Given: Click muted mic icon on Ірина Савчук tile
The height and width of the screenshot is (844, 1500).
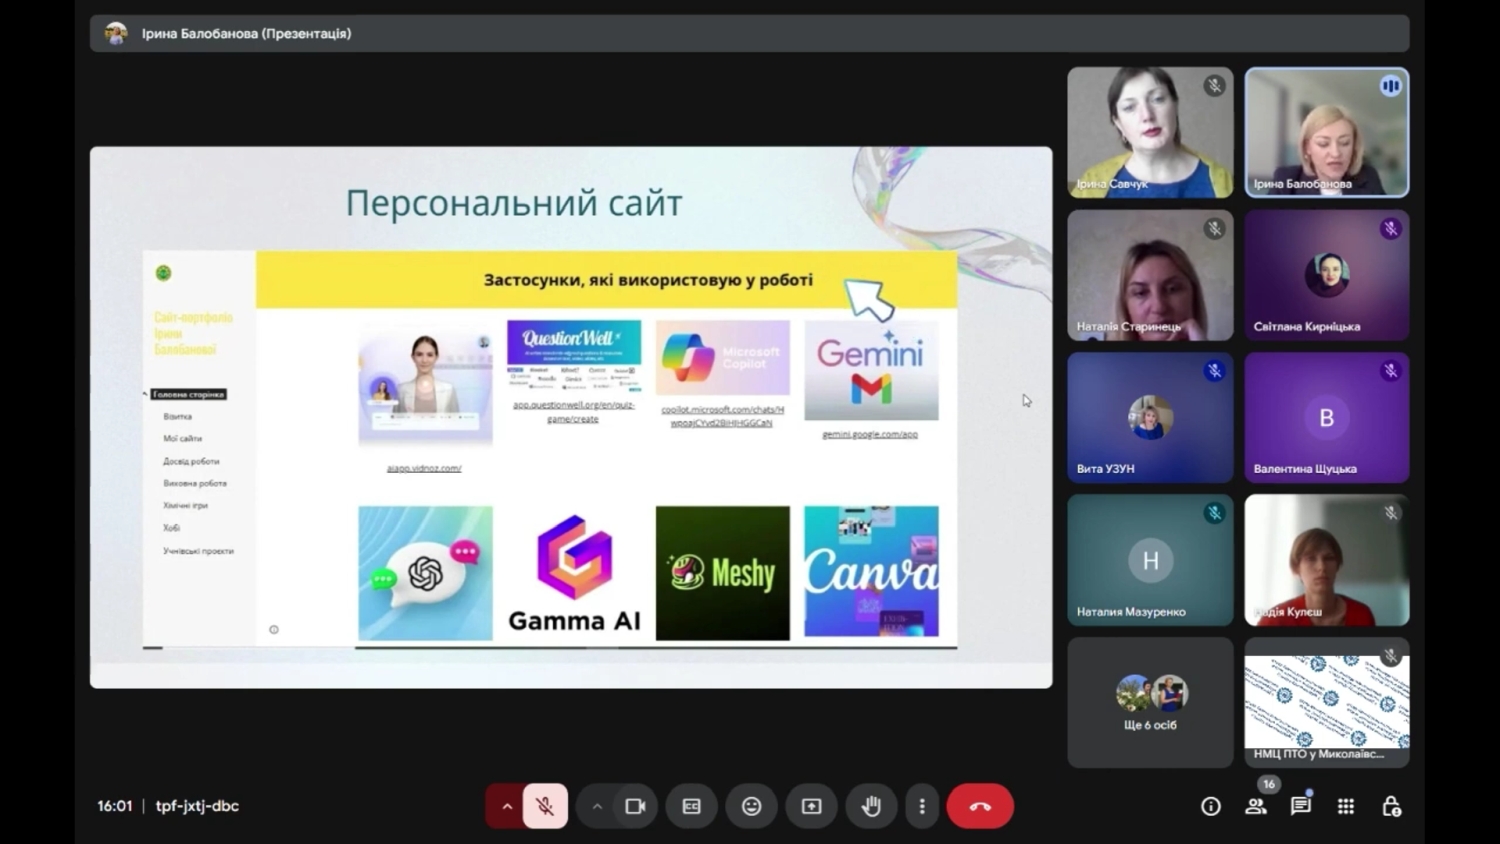Looking at the screenshot, I should (1214, 86).
